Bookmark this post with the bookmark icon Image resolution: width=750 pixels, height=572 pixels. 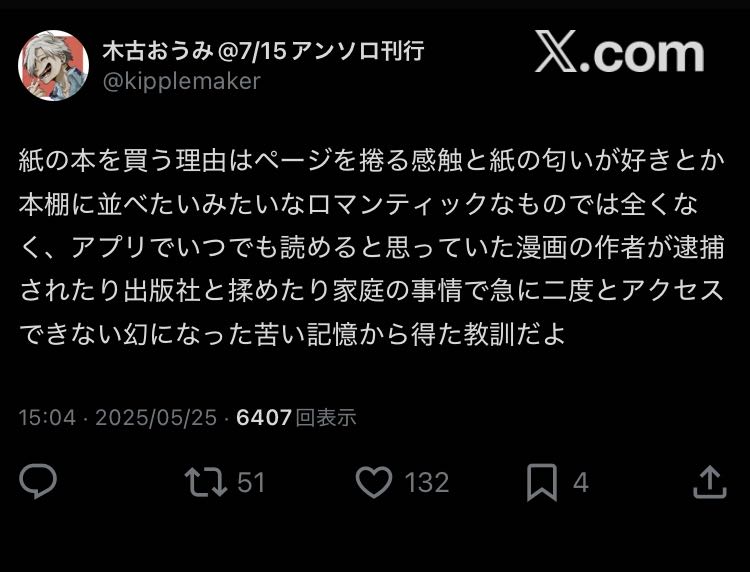coord(542,482)
